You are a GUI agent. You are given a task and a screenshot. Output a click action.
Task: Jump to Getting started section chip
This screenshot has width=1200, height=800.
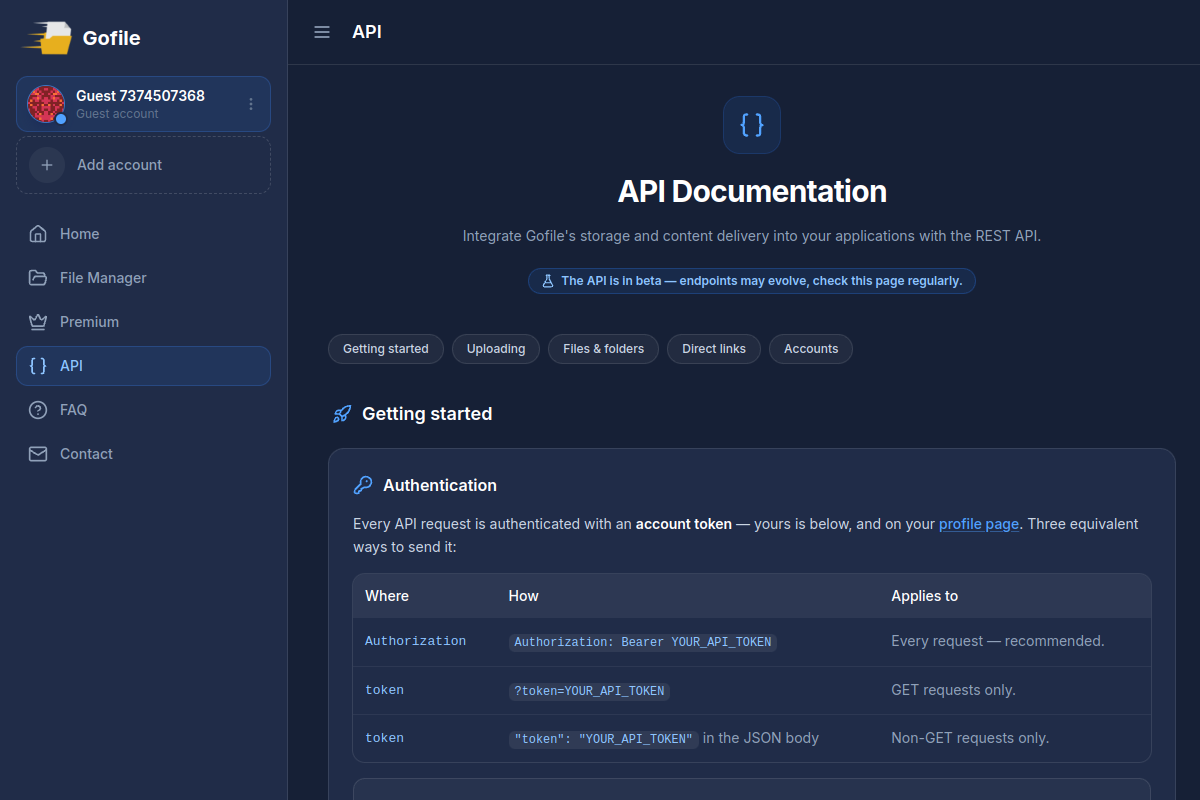(386, 349)
